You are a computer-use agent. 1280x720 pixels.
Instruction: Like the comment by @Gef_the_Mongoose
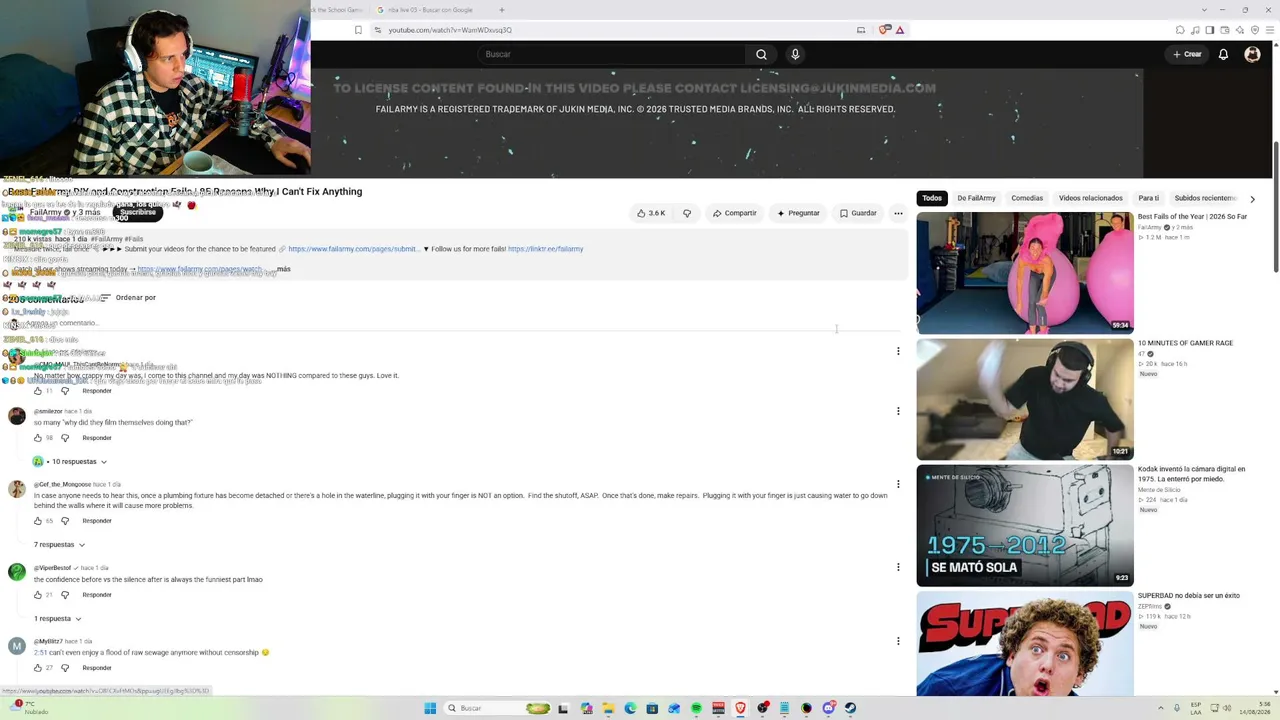(38, 521)
